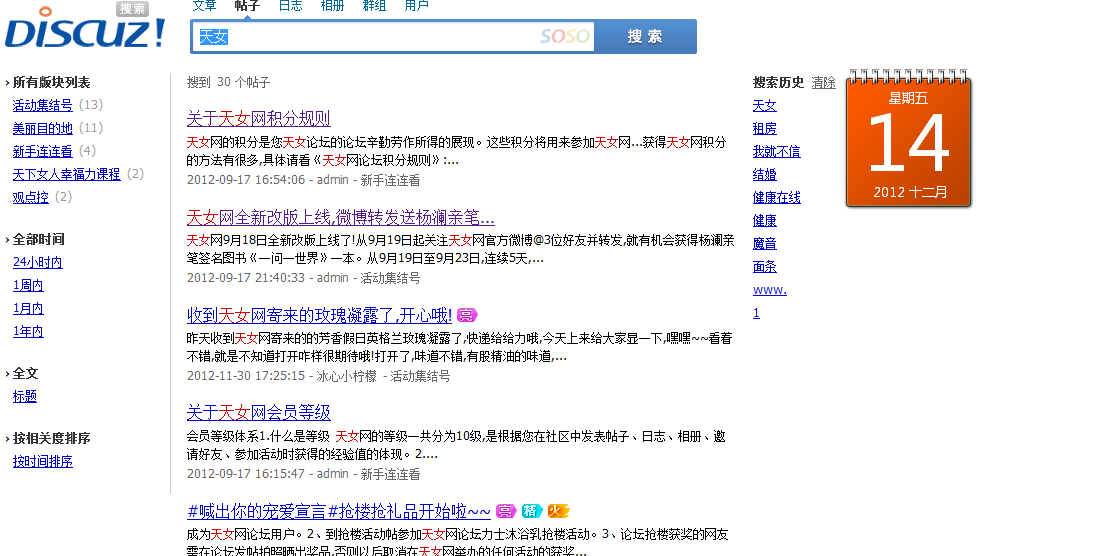The width and height of the screenshot is (1105, 556).
Task: Collapse the 按相关度排序 section
Action: click(x=47, y=438)
